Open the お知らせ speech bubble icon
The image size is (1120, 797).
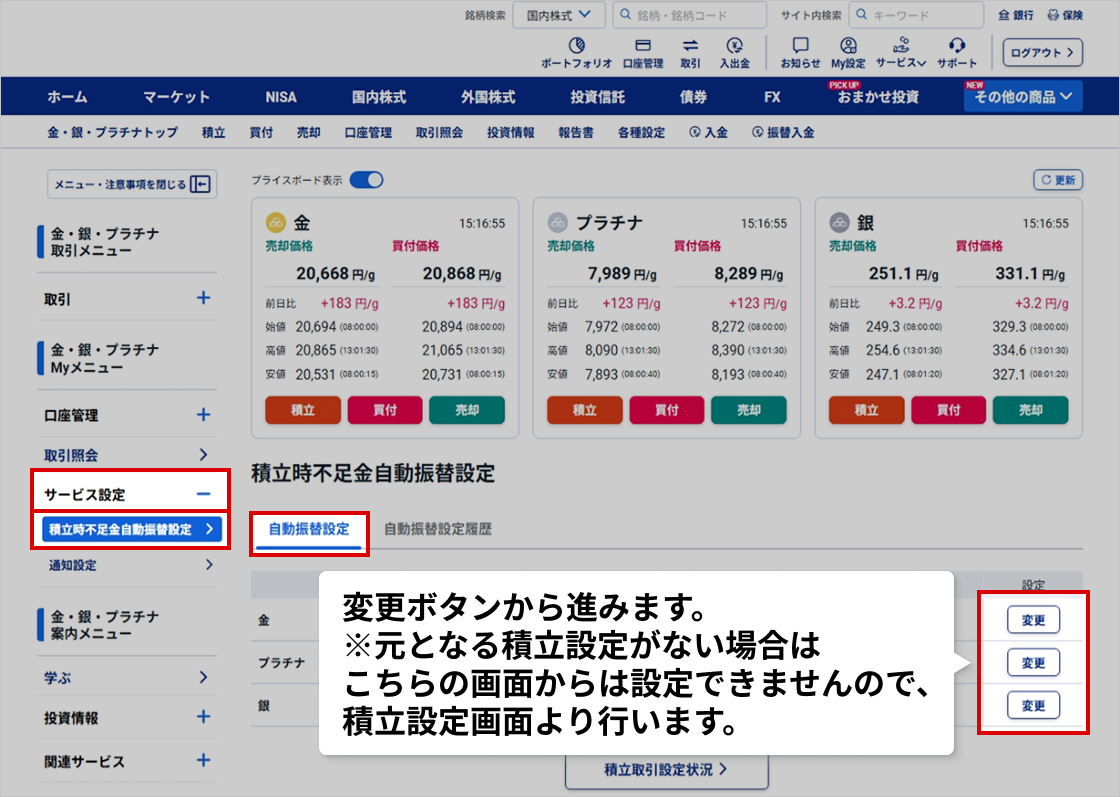coord(800,46)
